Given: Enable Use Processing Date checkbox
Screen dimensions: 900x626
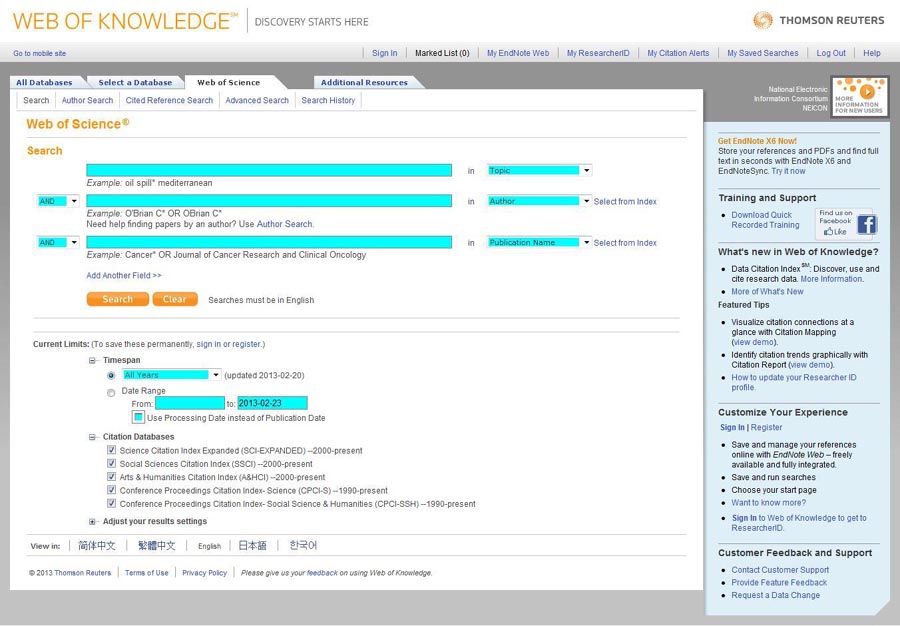Looking at the screenshot, I should pyautogui.click(x=138, y=418).
